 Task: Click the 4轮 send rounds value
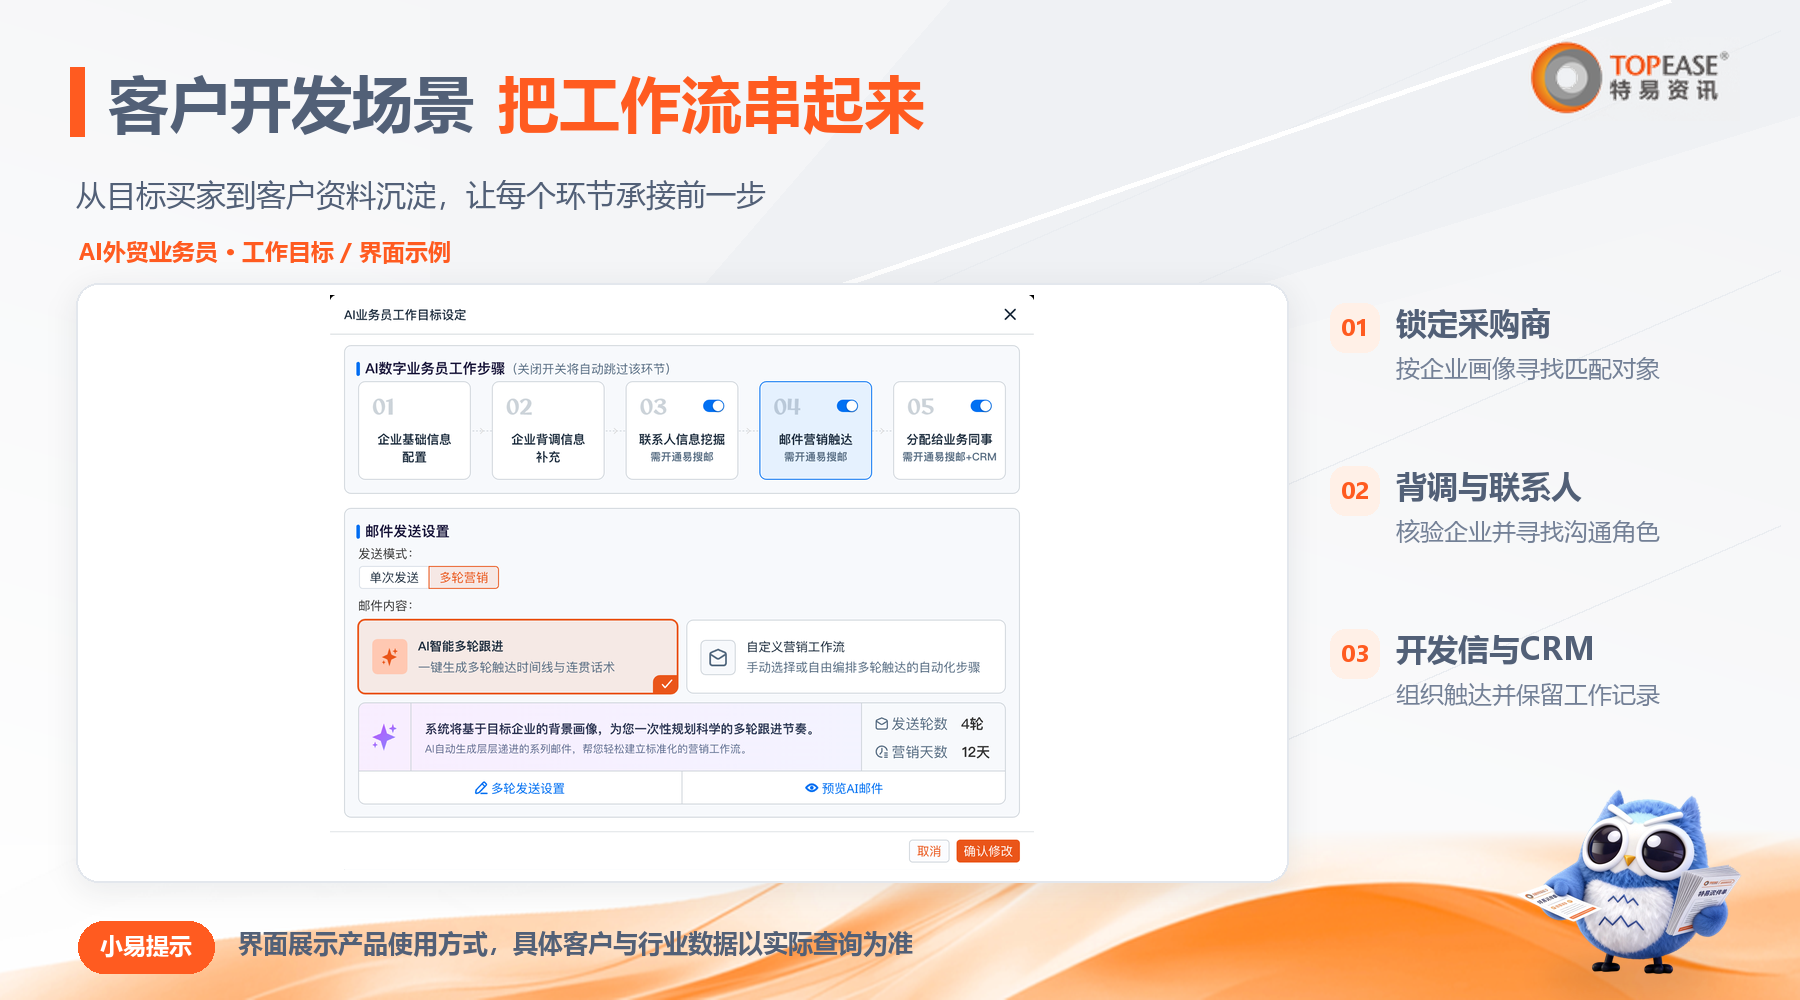[x=972, y=724]
